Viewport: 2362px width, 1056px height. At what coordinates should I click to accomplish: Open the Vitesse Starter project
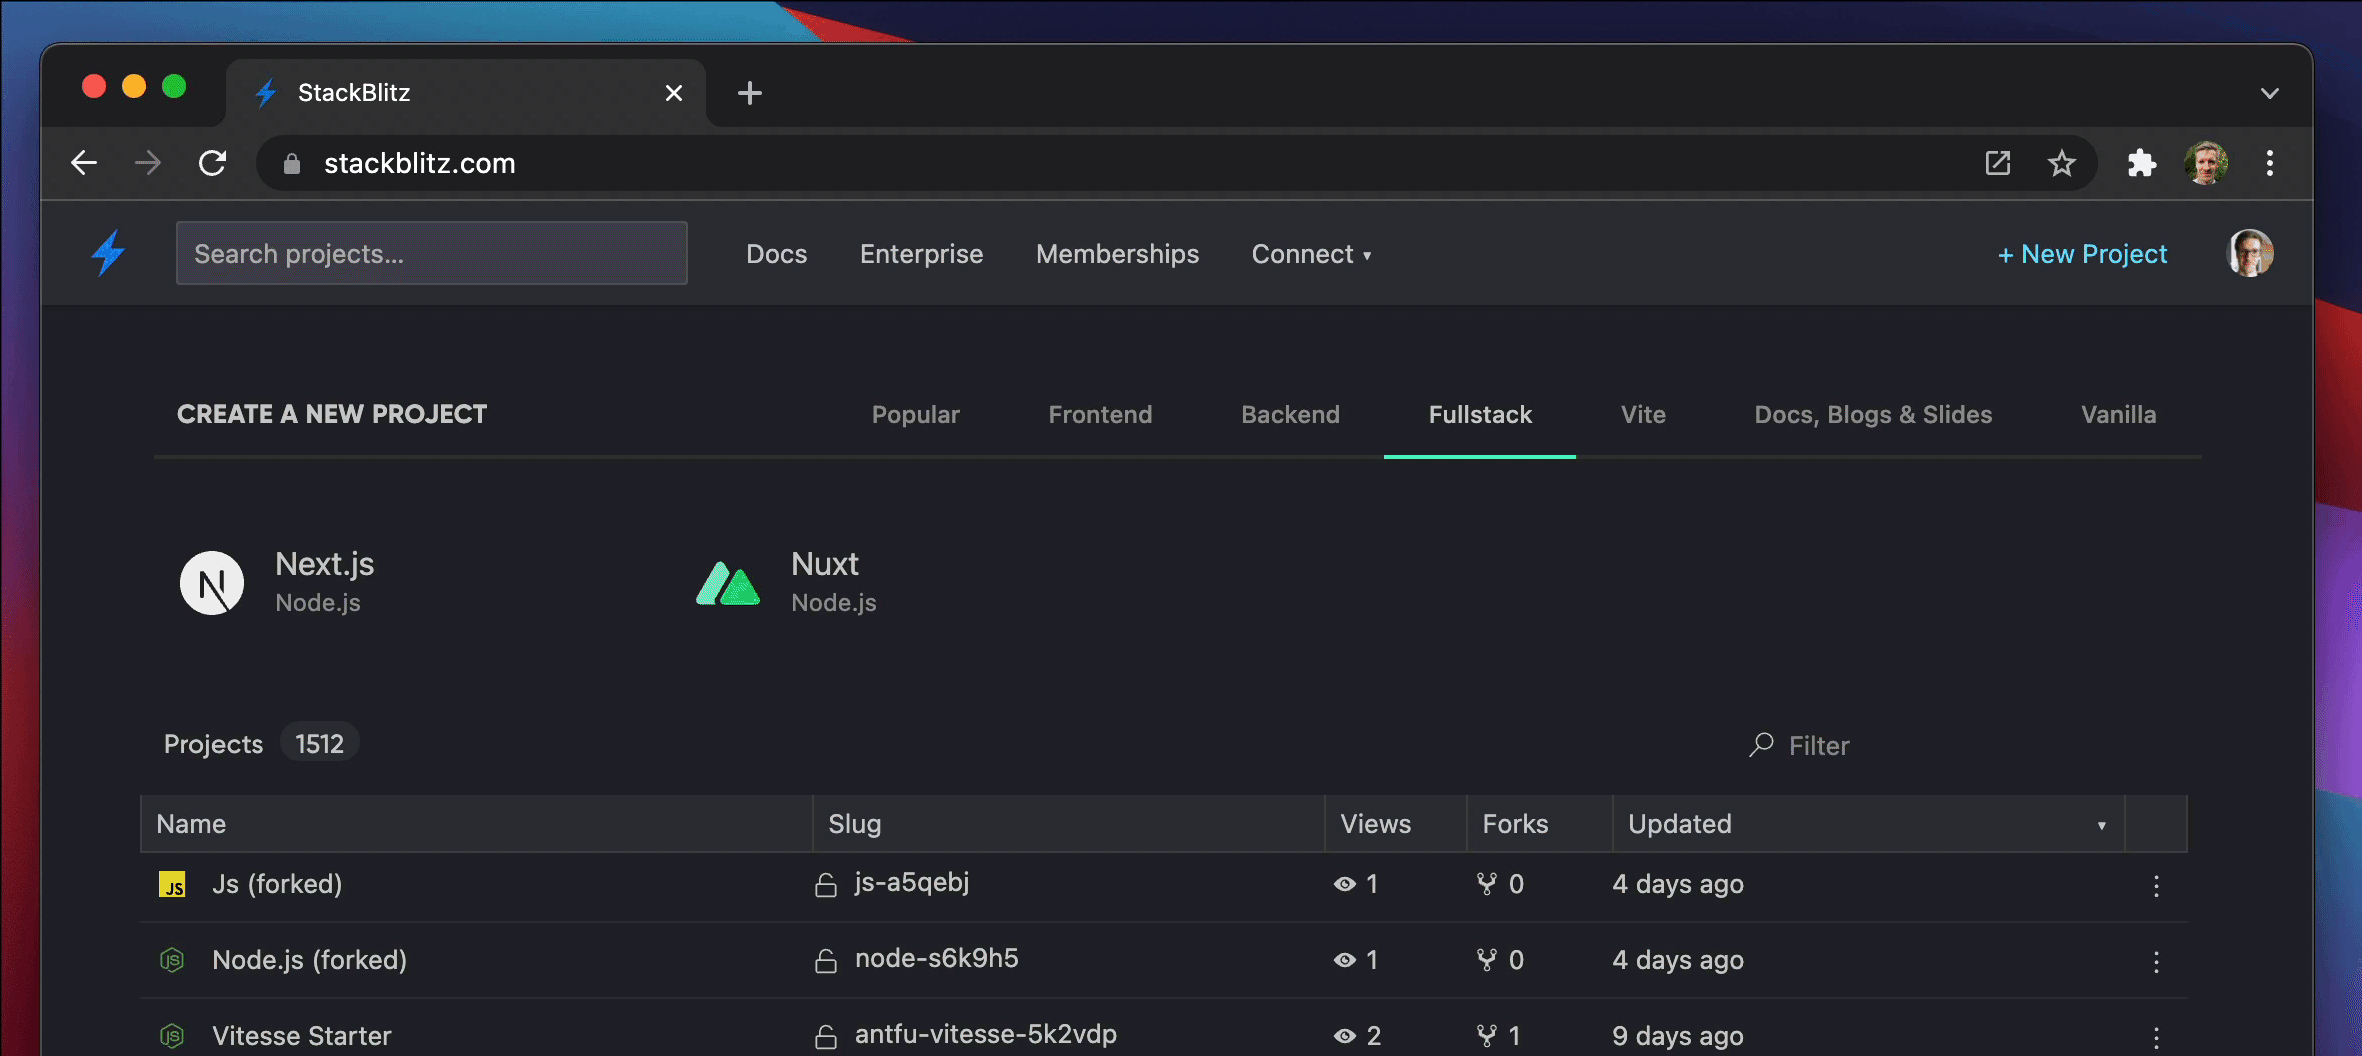pos(301,1036)
